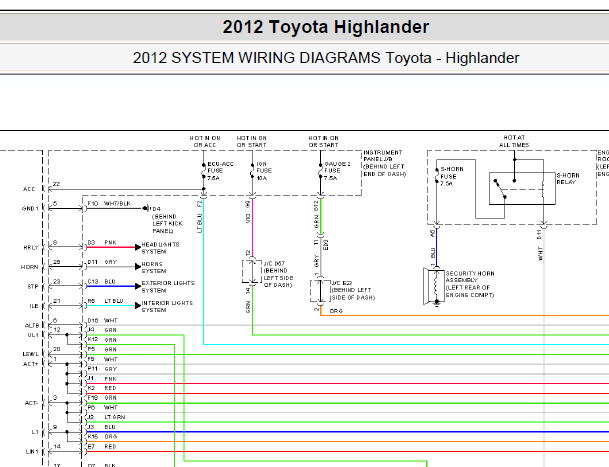Click the S-HORN relay switch symbol
609x467 pixels.
(500, 188)
